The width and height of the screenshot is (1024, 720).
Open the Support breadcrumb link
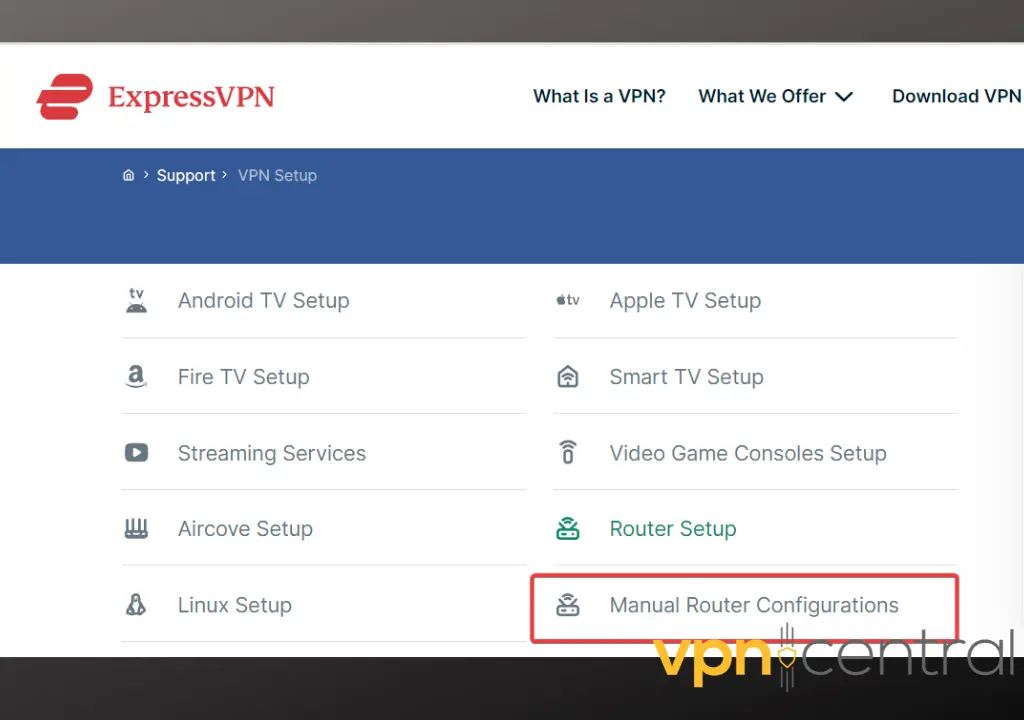(186, 175)
